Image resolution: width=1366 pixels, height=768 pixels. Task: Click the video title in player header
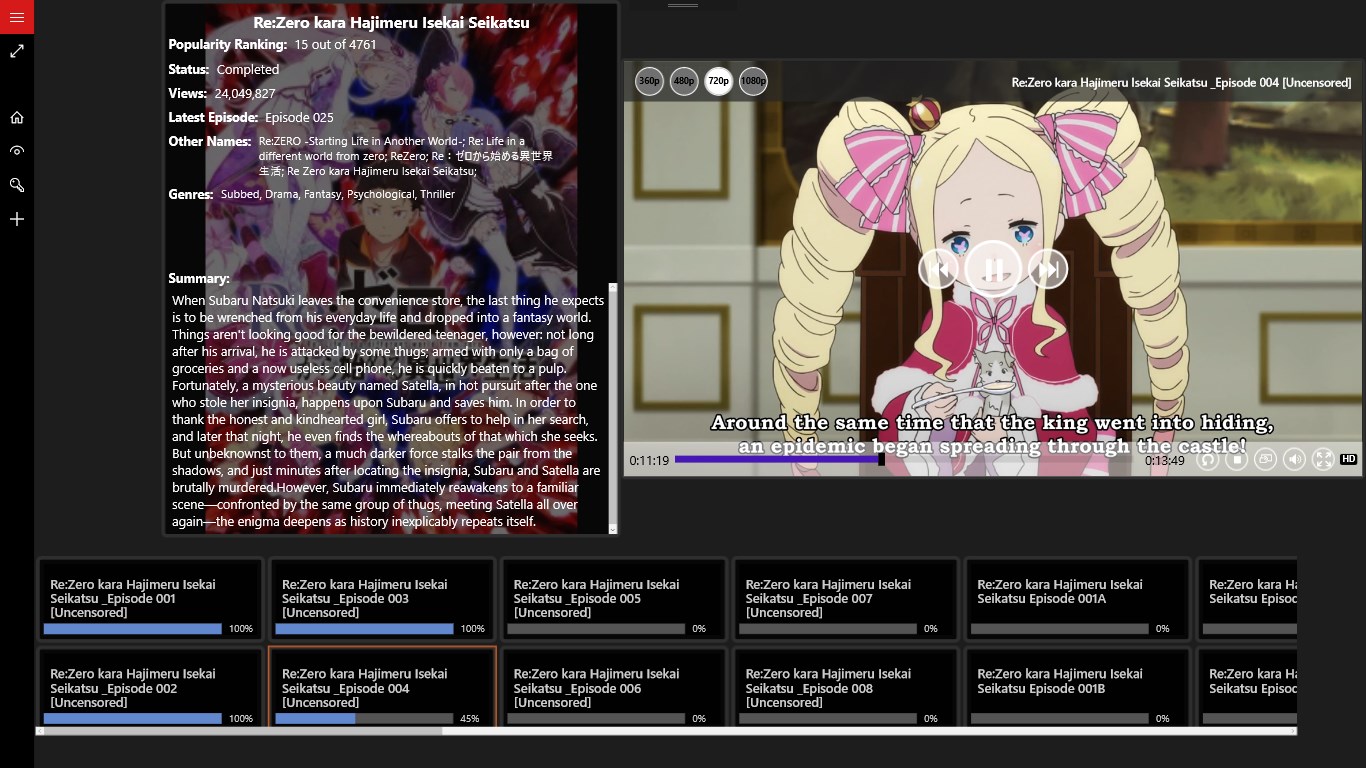tap(1181, 82)
